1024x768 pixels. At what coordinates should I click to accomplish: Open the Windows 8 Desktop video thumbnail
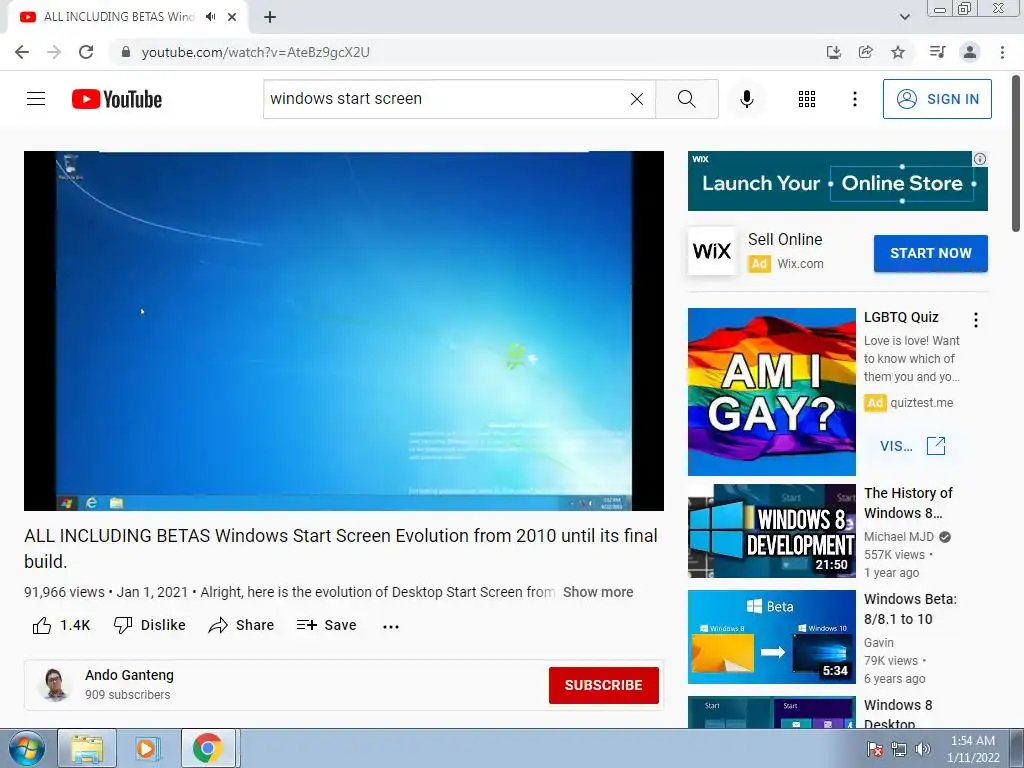click(x=771, y=712)
